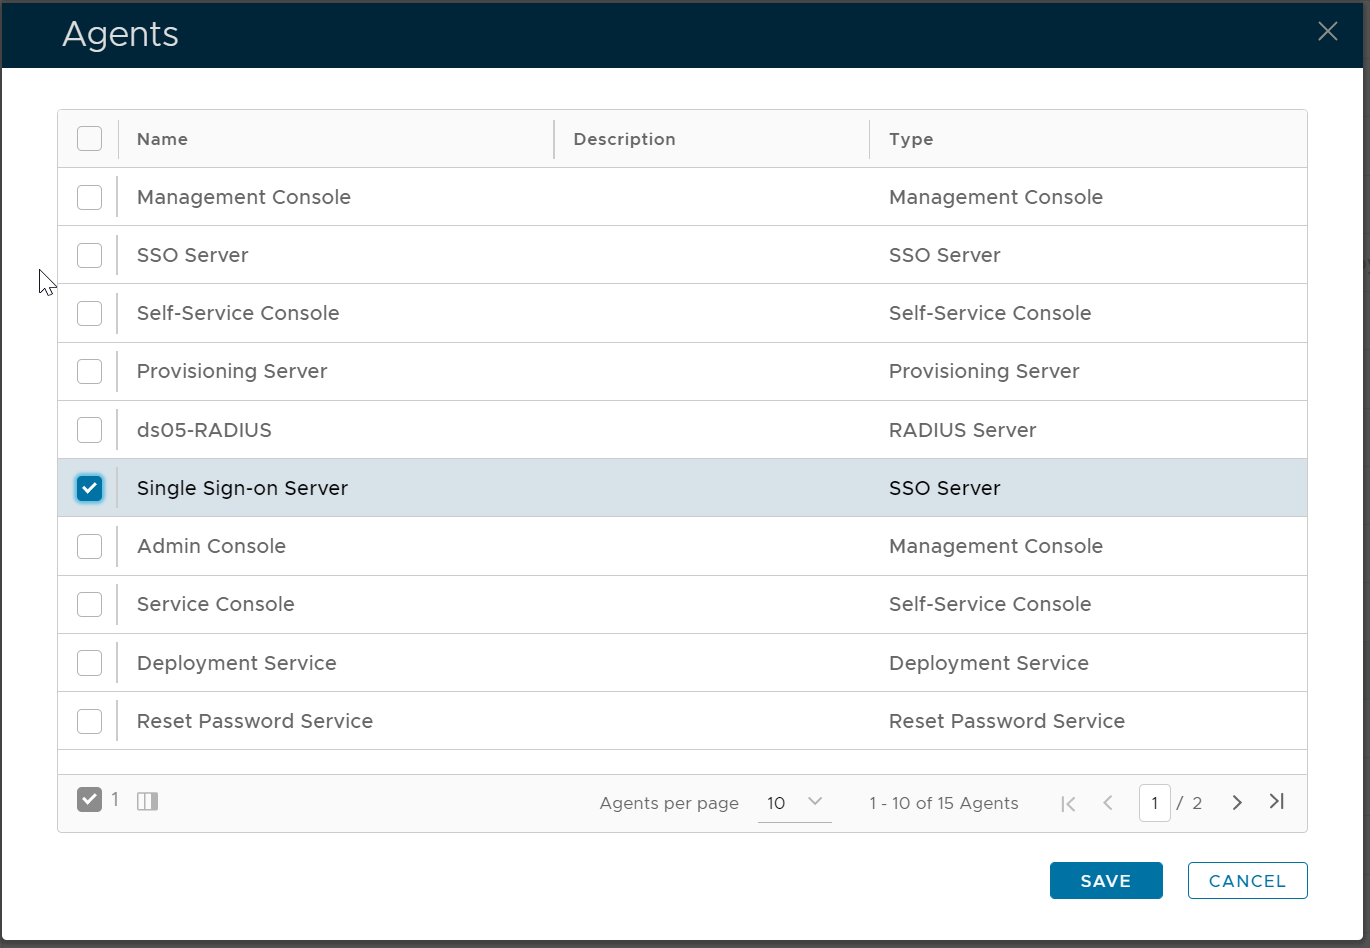The width and height of the screenshot is (1370, 948).
Task: Select all agents with header checkbox
Action: [x=89, y=139]
